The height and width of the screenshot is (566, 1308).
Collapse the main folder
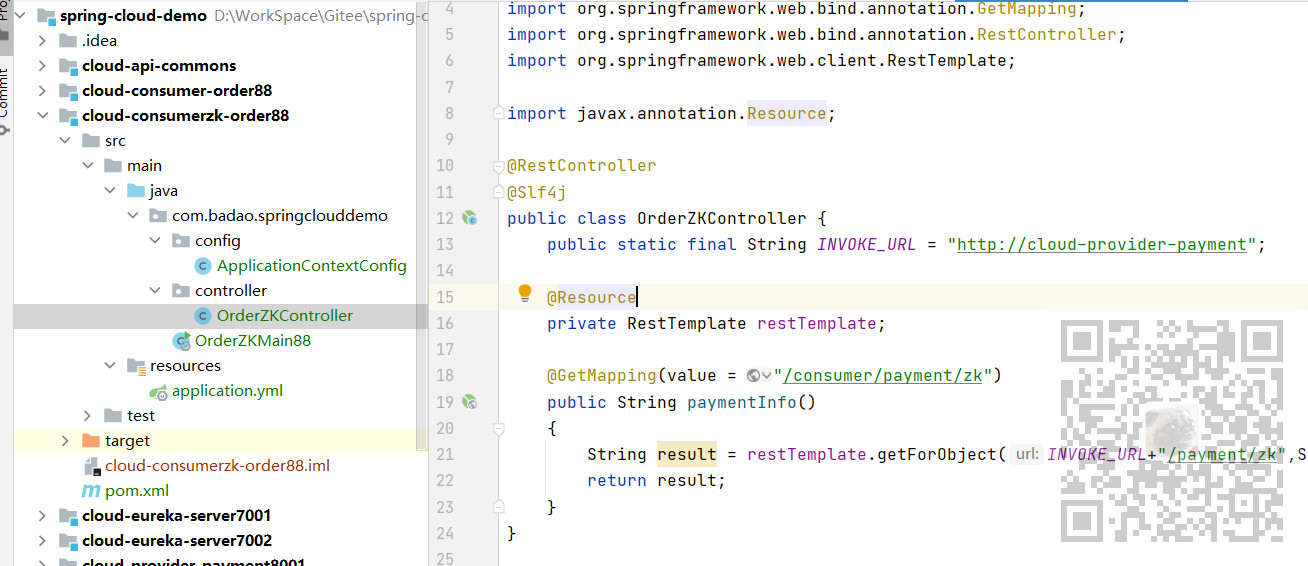coord(87,166)
